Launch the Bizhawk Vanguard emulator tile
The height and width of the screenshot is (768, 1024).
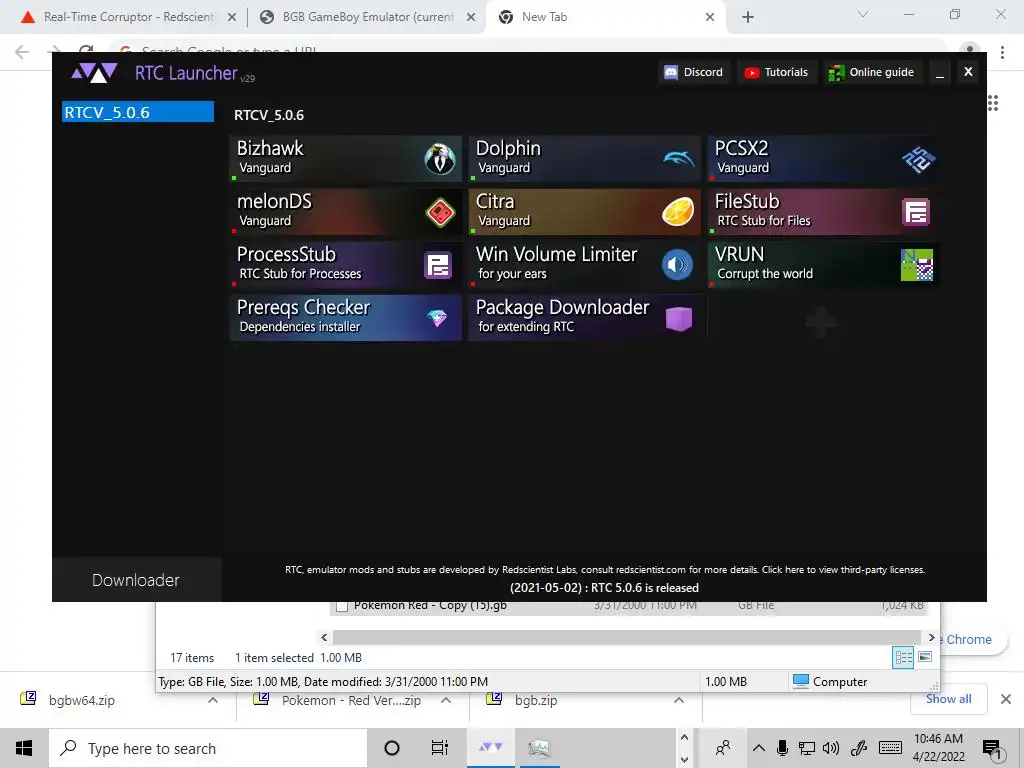click(345, 159)
